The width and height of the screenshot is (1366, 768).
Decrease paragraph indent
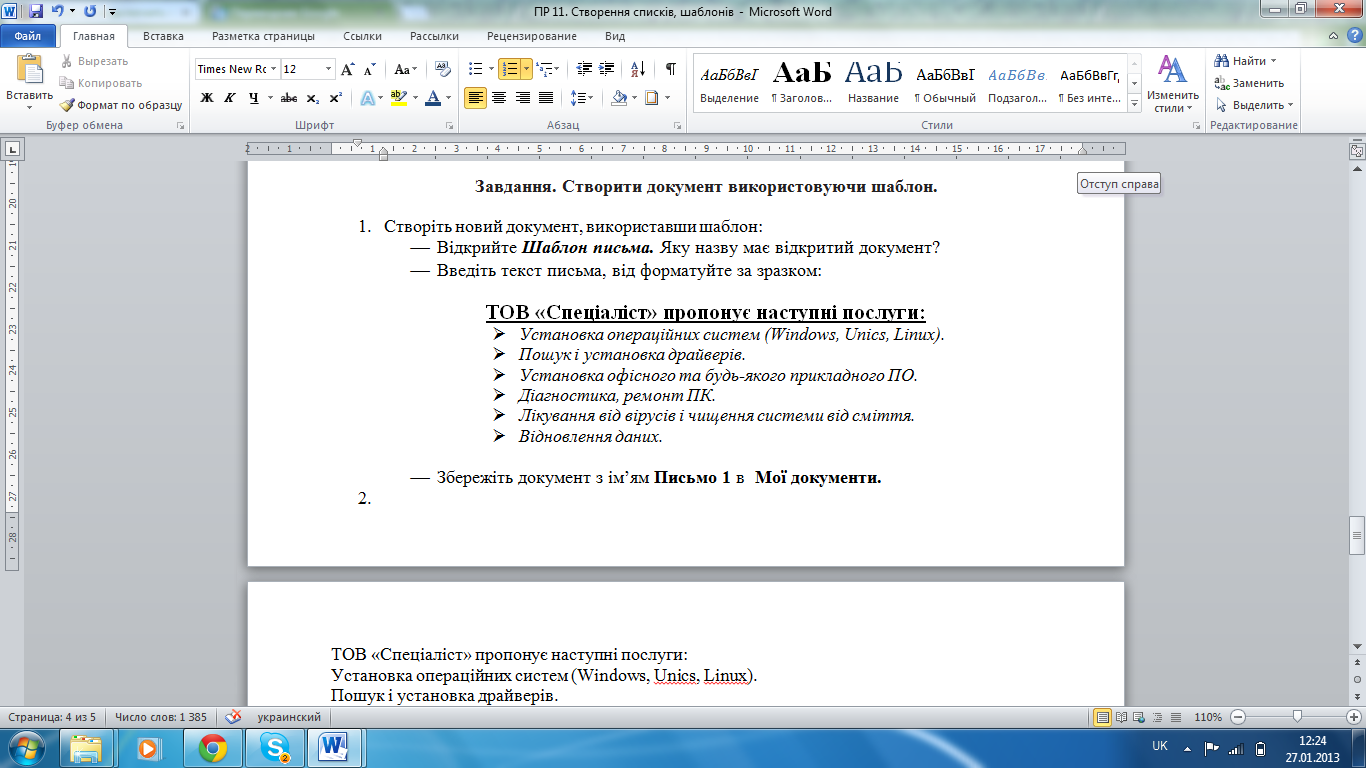(585, 69)
